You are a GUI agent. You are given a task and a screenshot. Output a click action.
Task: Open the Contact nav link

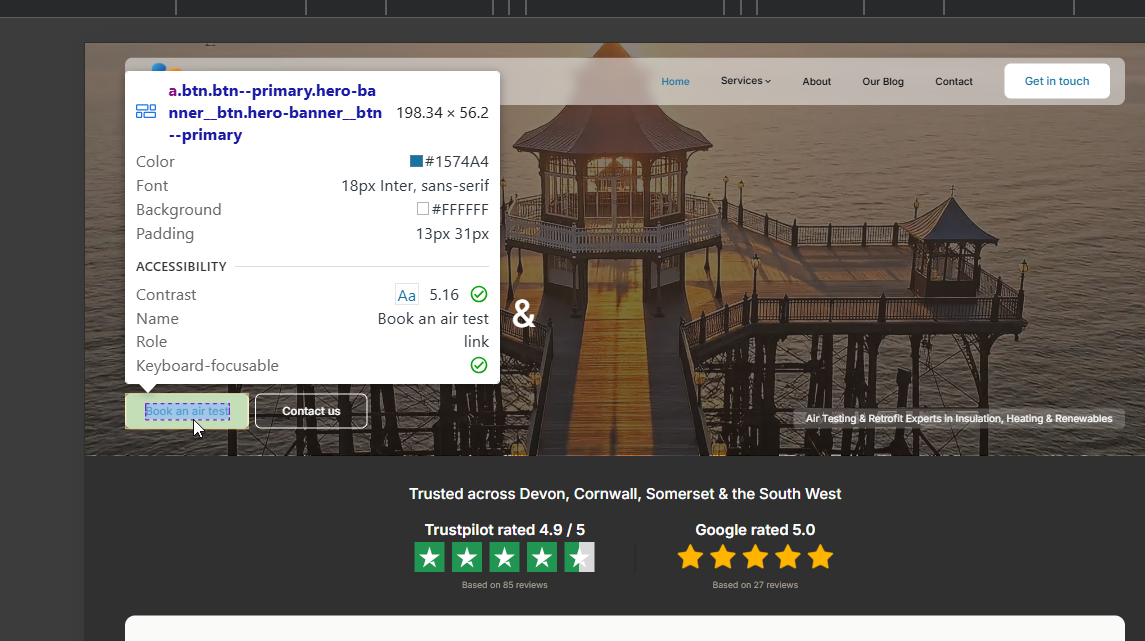[x=954, y=81]
